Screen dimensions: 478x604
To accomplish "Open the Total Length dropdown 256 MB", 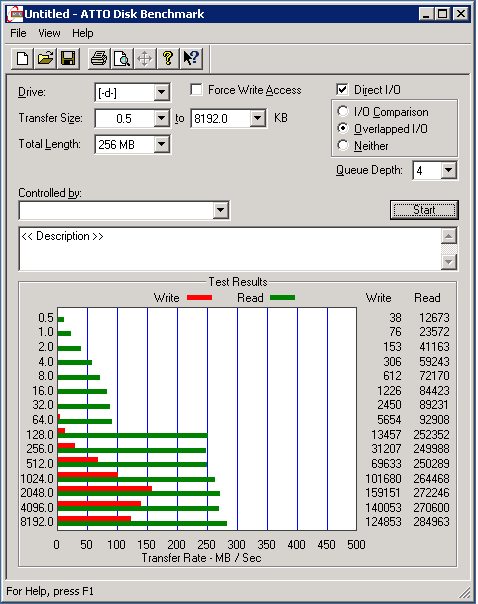I will click(x=161, y=144).
